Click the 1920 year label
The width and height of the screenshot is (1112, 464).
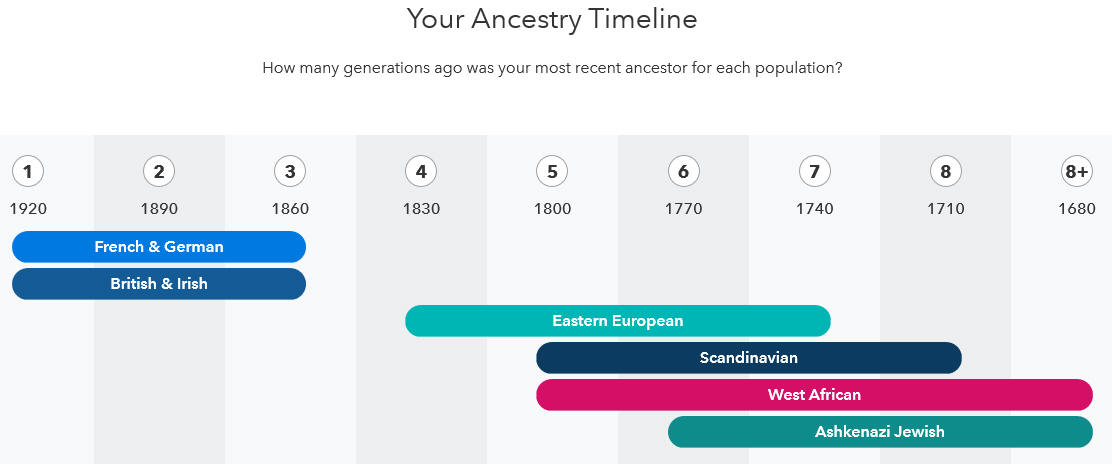point(28,209)
